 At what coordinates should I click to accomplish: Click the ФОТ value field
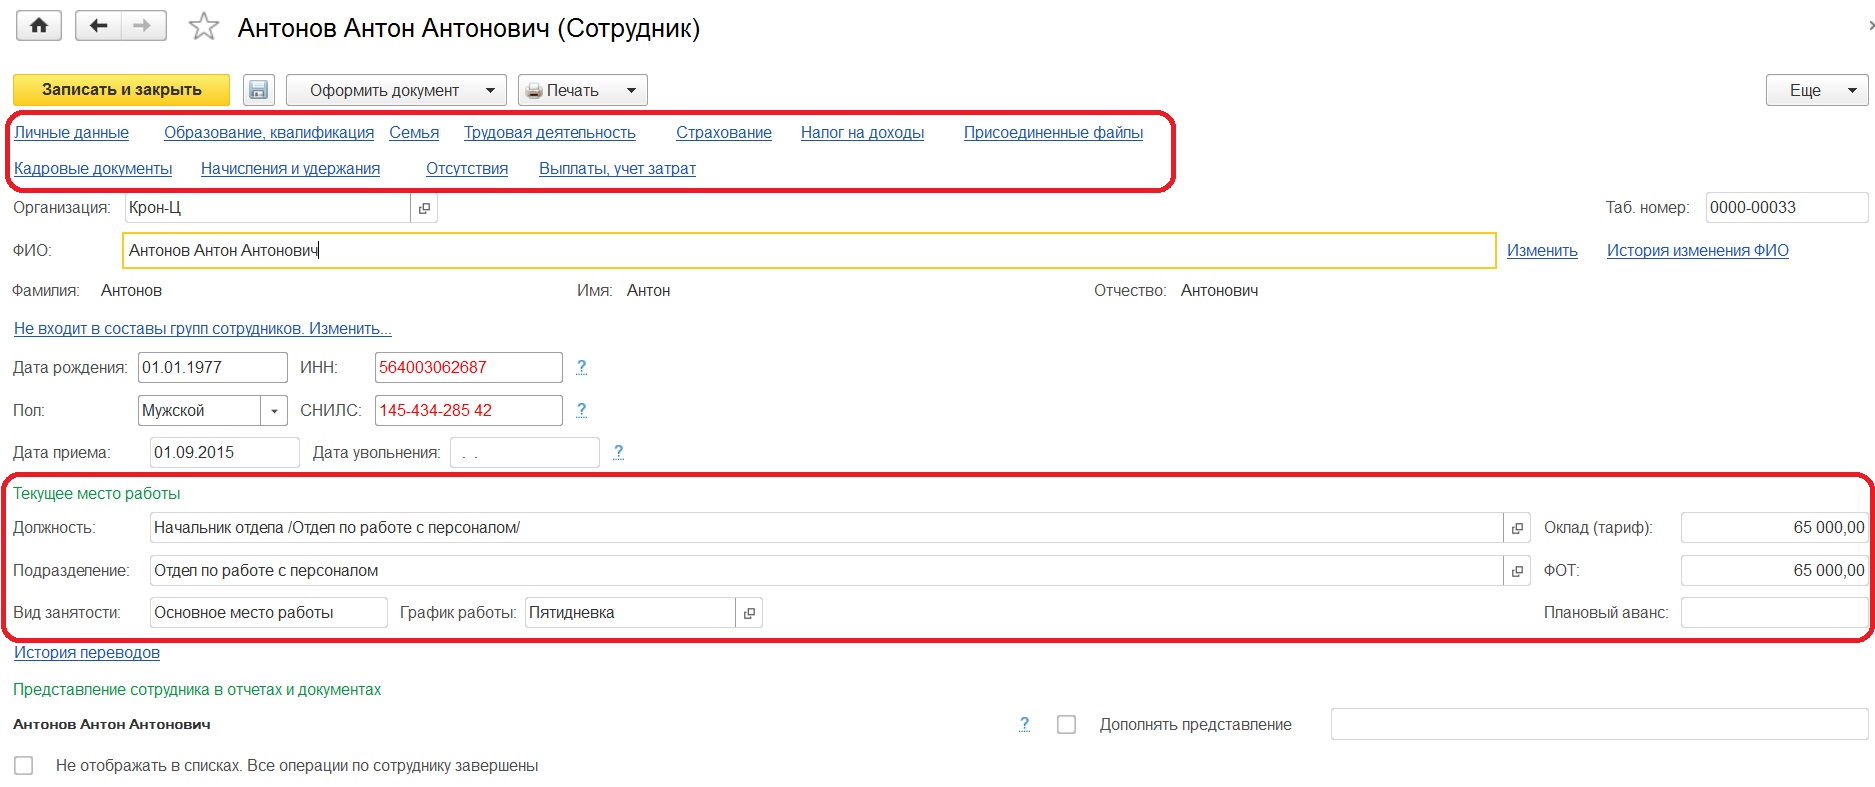click(1775, 571)
